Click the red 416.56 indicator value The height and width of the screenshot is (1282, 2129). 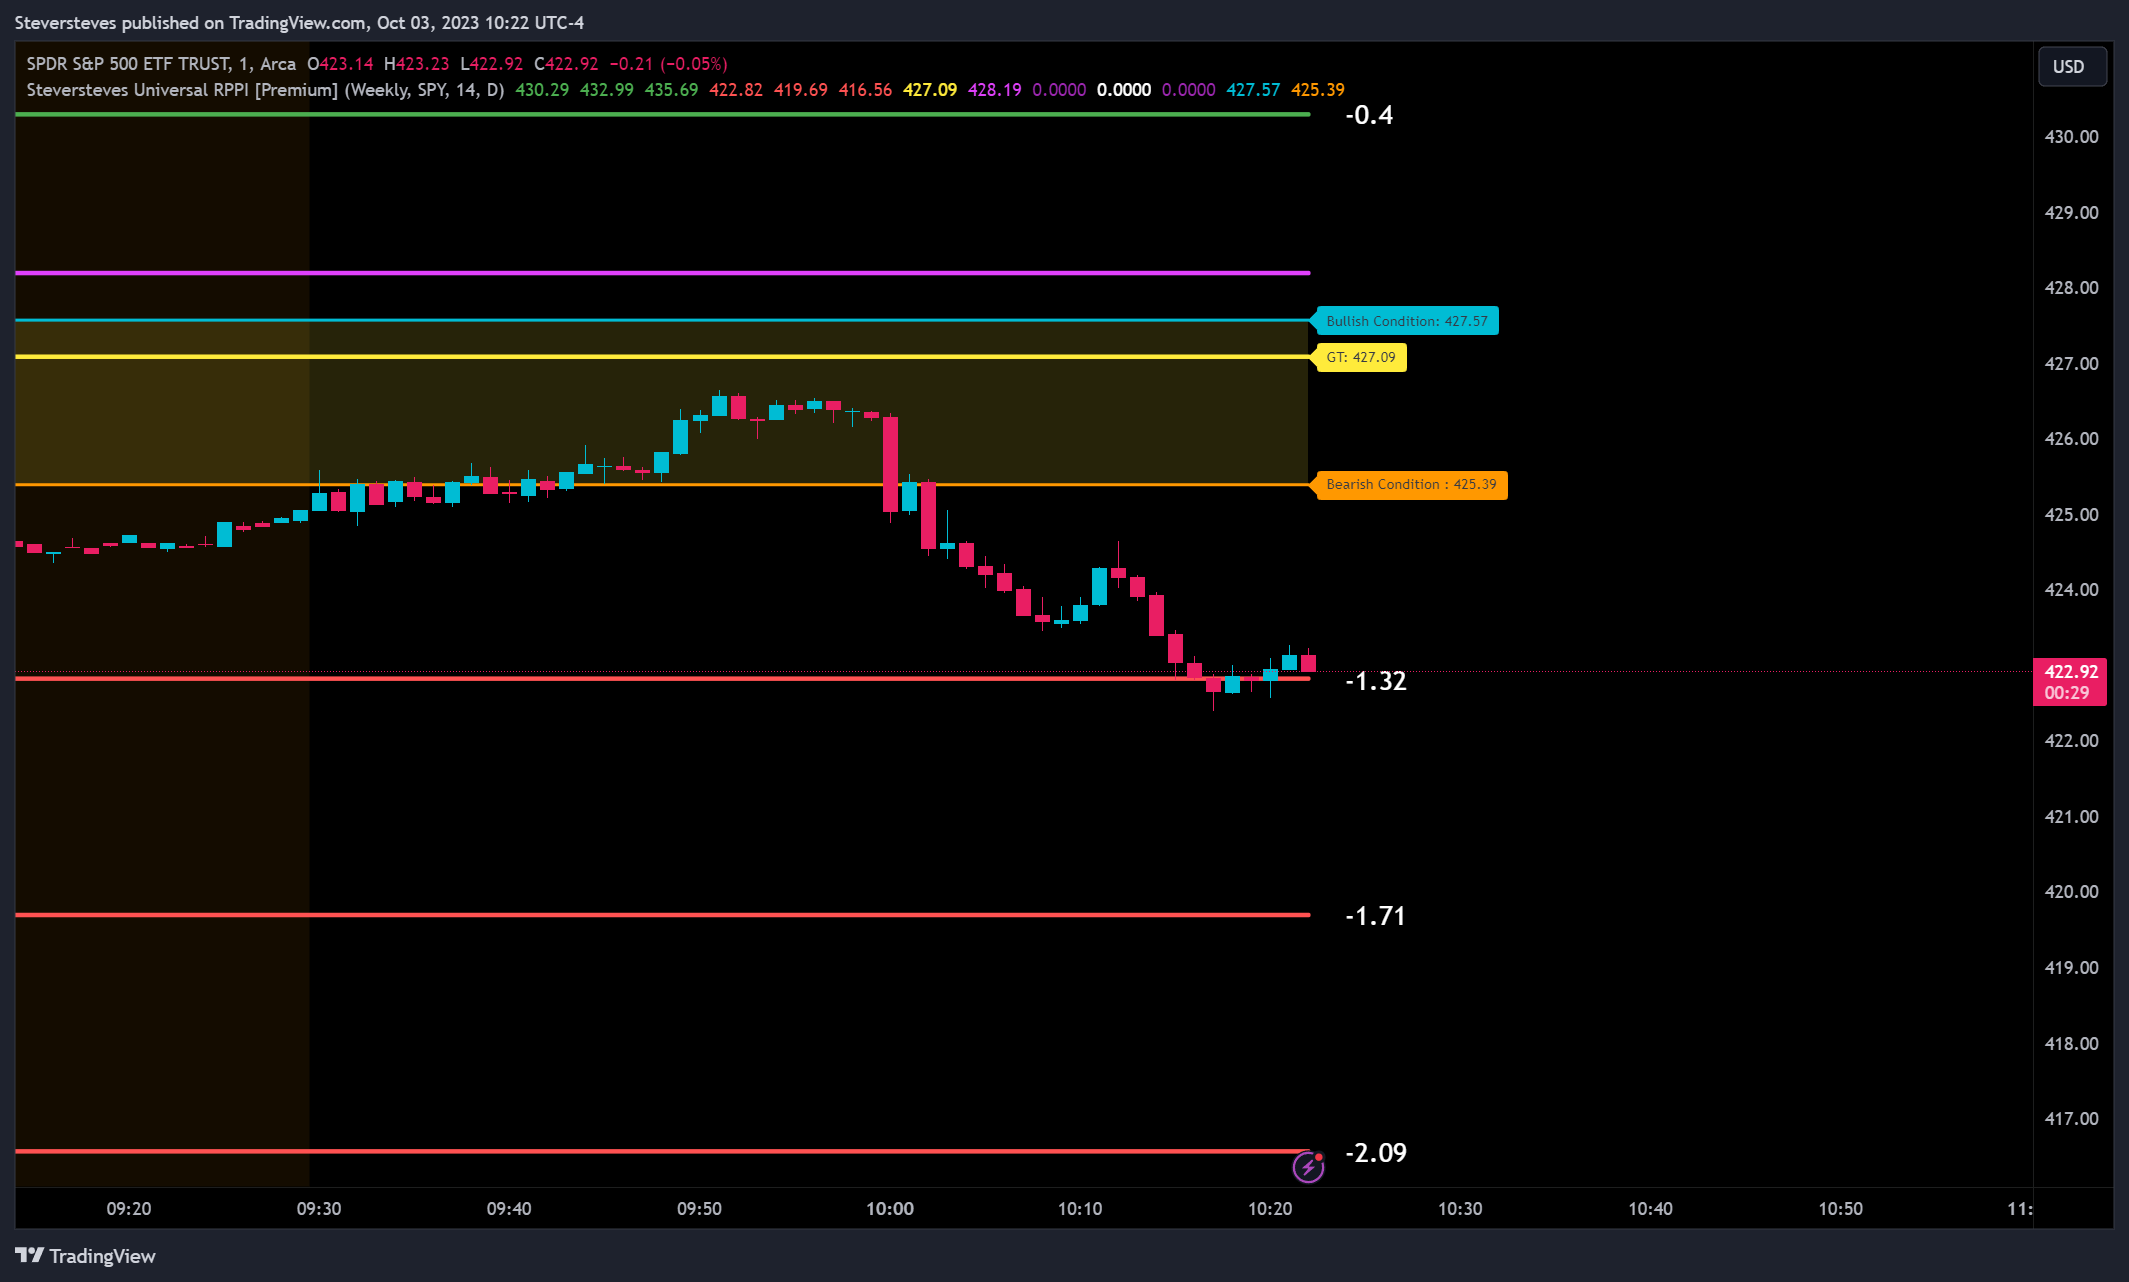click(x=865, y=90)
